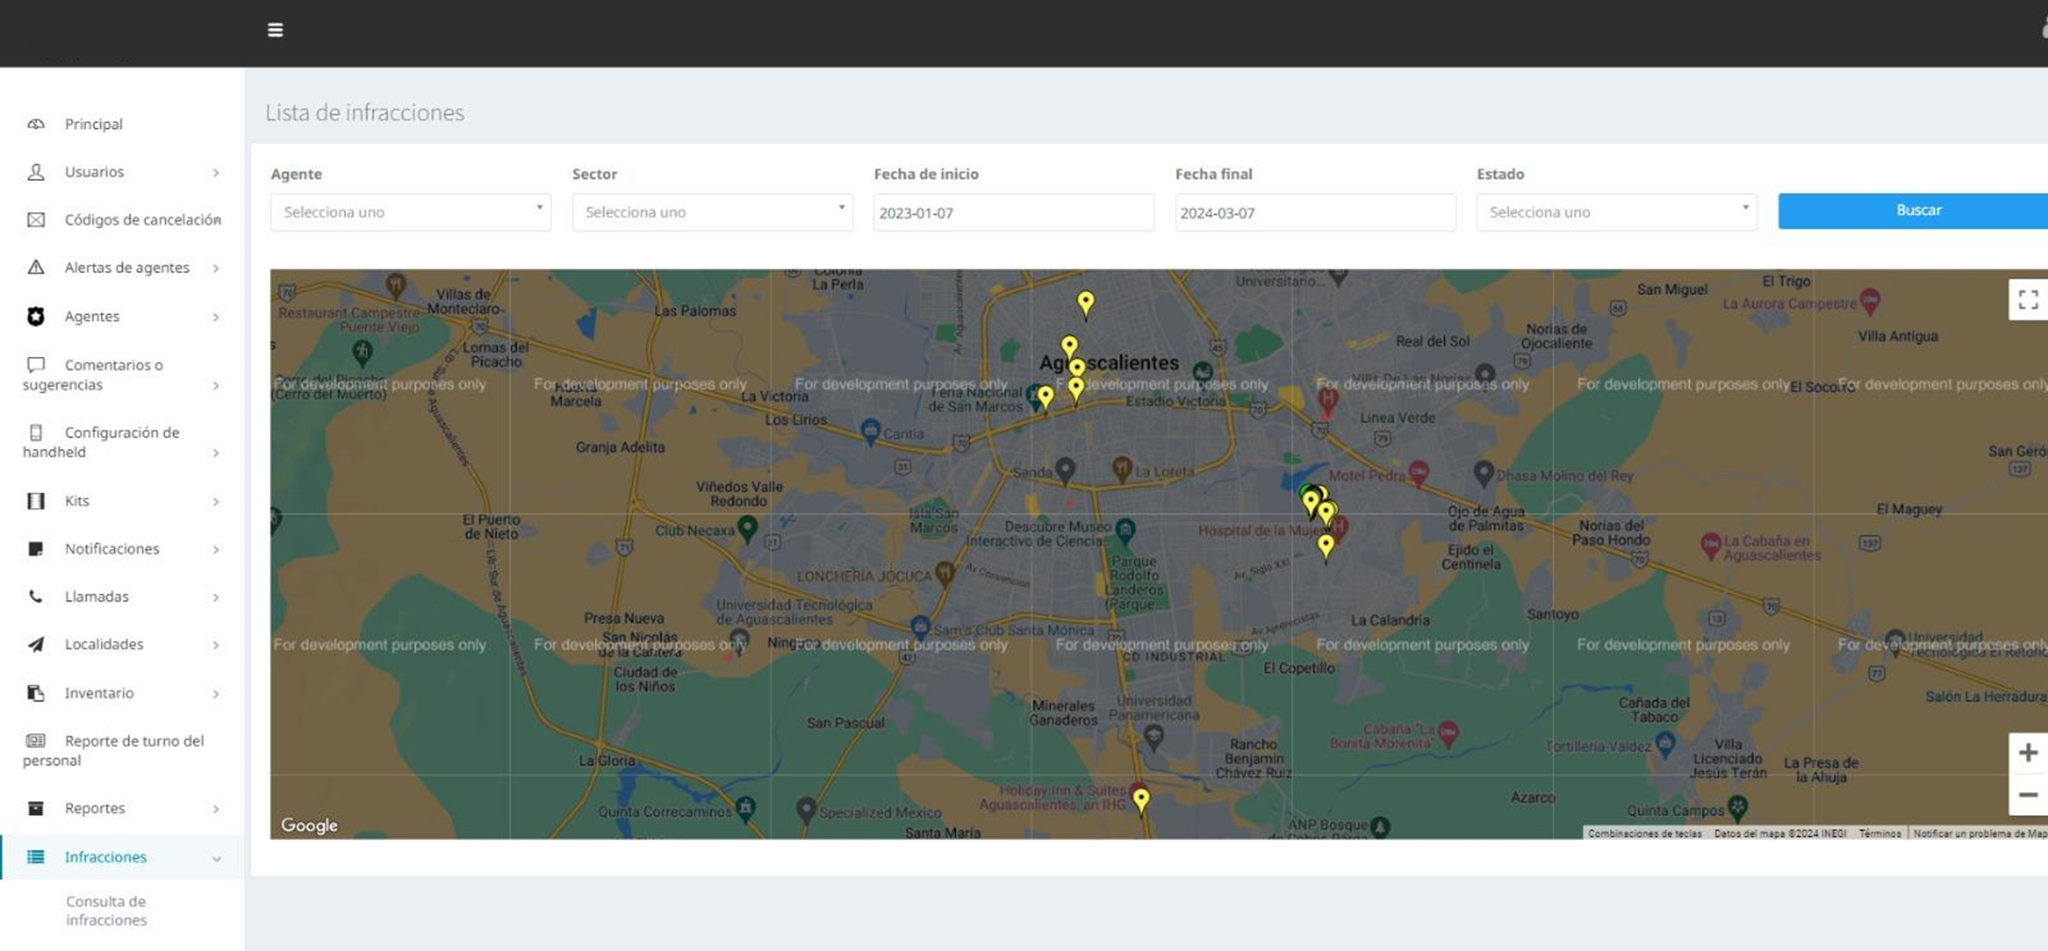Expand the Usuarios submenu chevron
Screen dimensions: 2048x951
tap(216, 173)
